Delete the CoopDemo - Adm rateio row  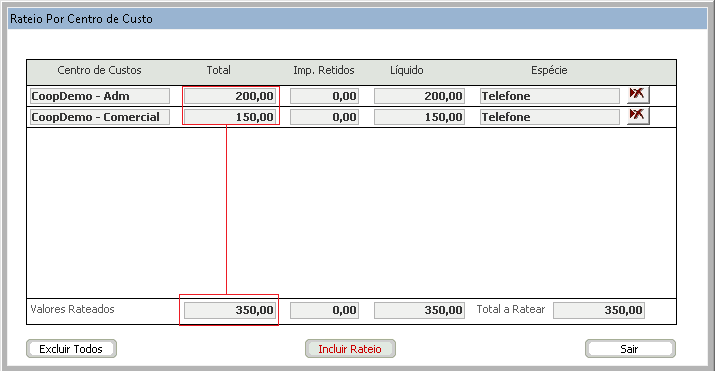point(638,95)
